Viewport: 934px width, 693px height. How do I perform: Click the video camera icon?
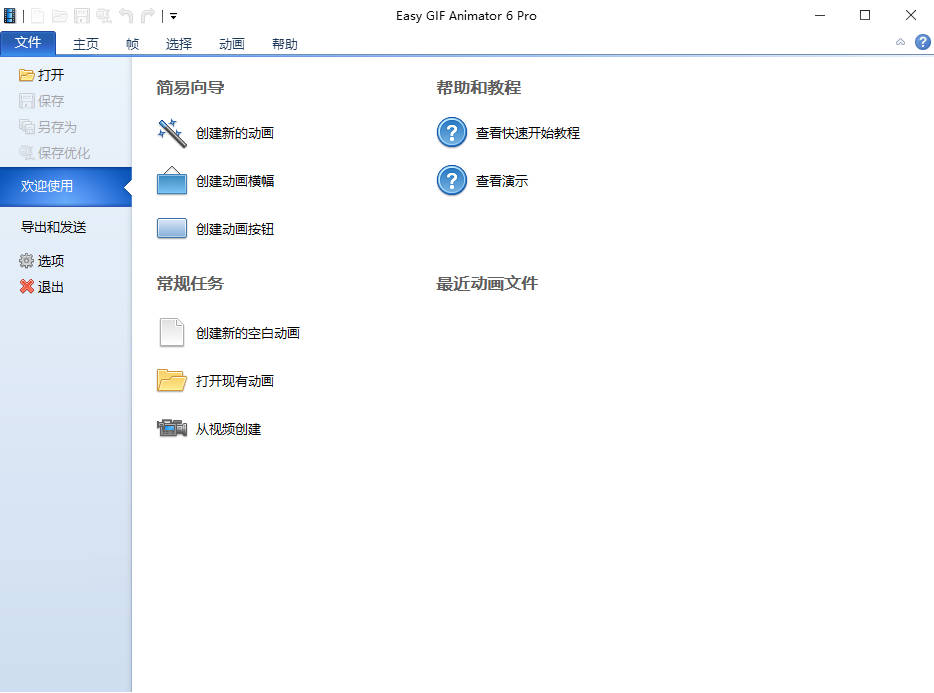pos(172,428)
